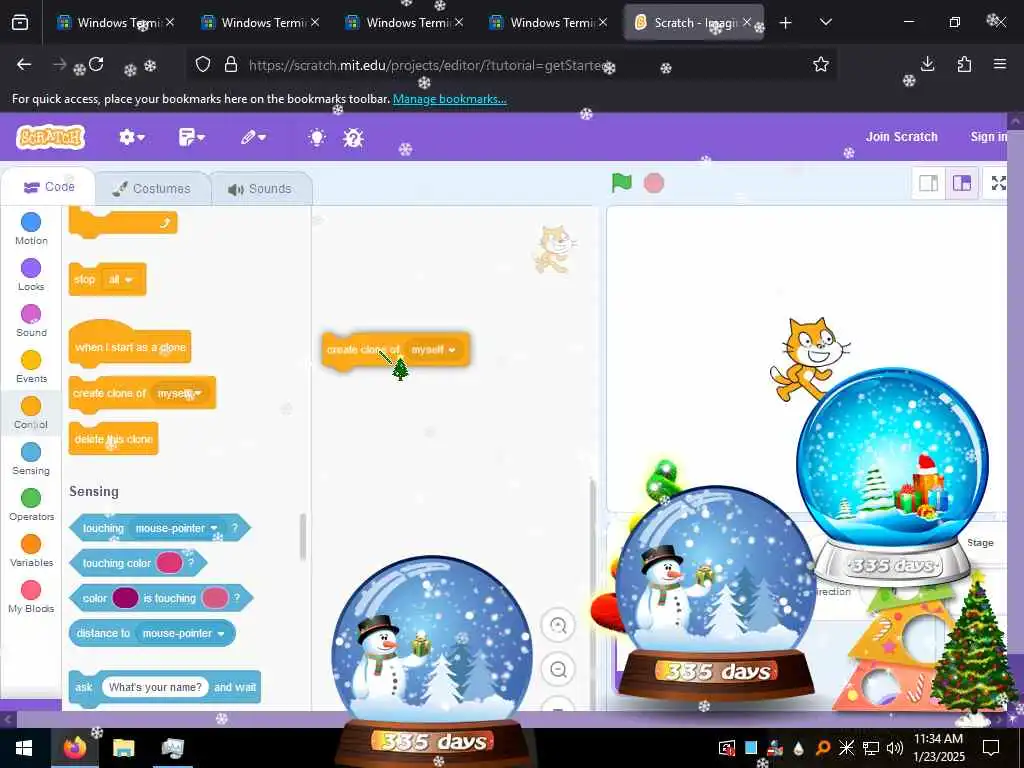Screen dimensions: 1024x768
Task: Open a new browser tab
Action: click(x=786, y=23)
